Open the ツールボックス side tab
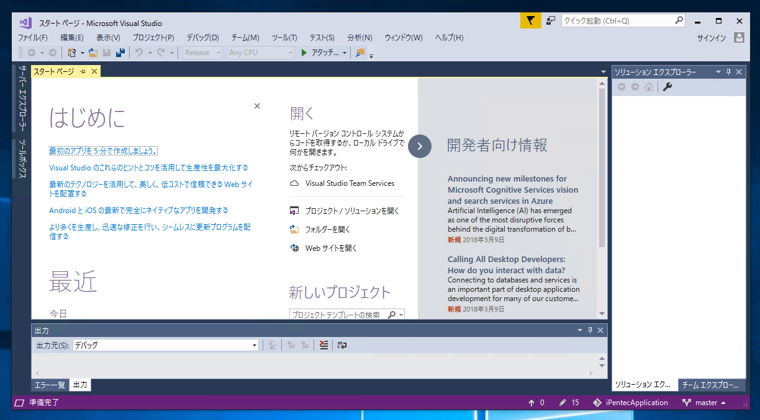Screen dimensions: 760x420 click(22, 159)
